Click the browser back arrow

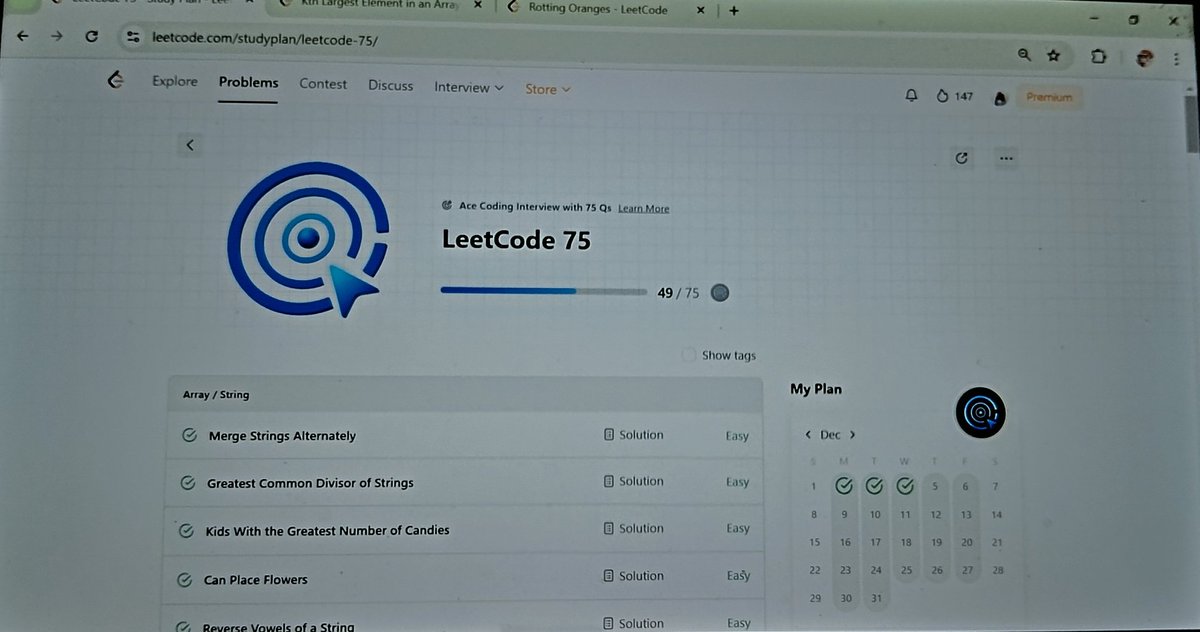point(23,36)
